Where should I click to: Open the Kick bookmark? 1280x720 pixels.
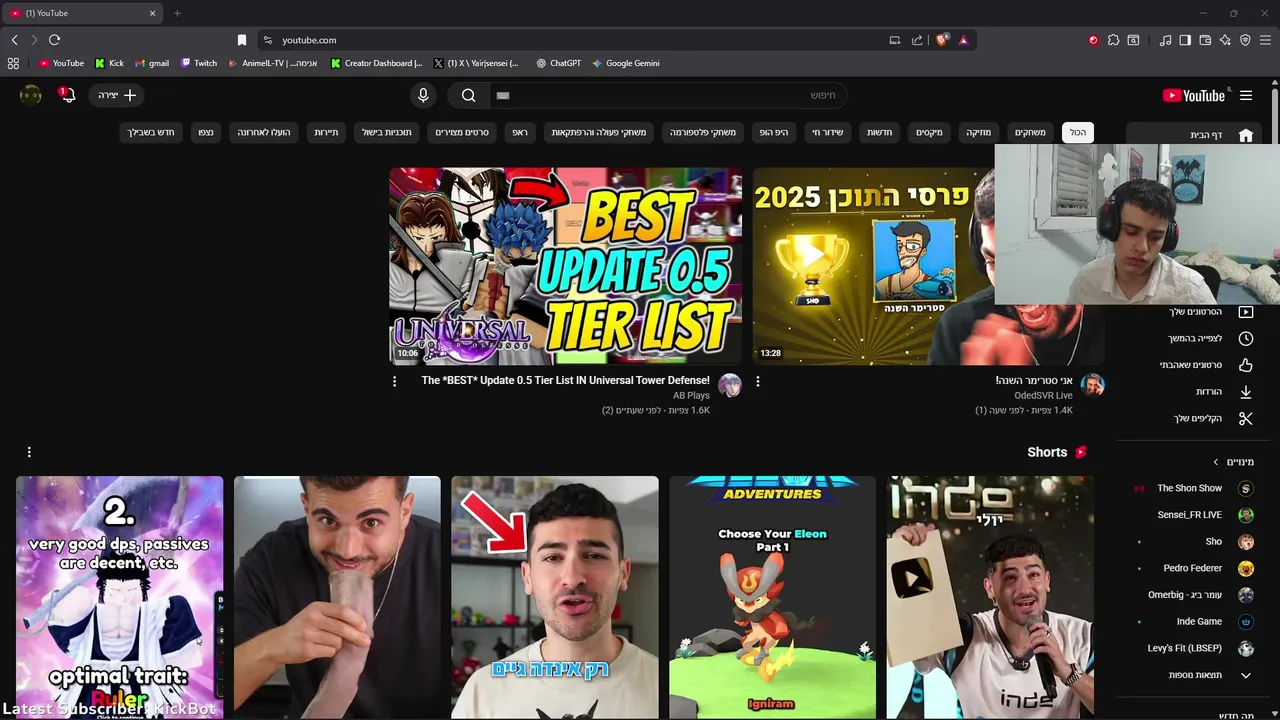[109, 63]
